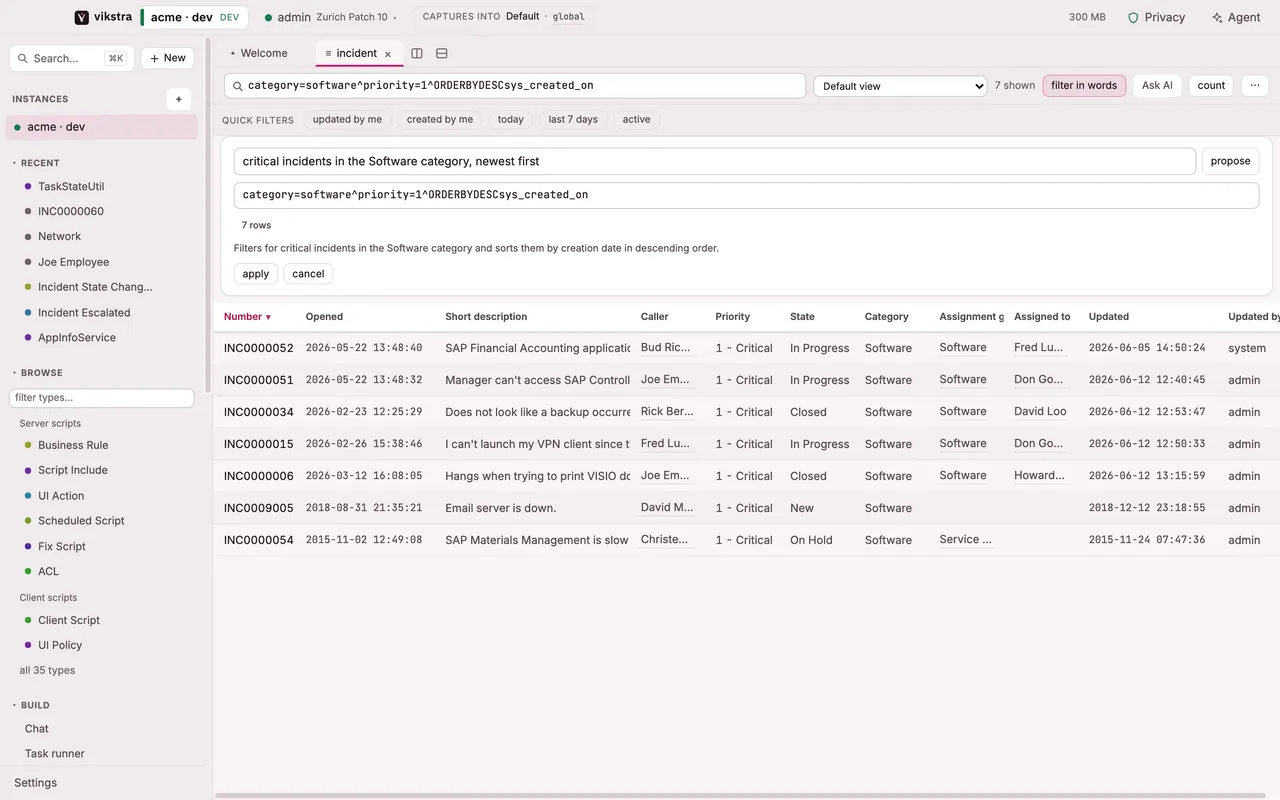Viewport: 1280px width, 800px height.
Task: Open the CAPTURES INTO Default global selector
Action: pos(503,17)
